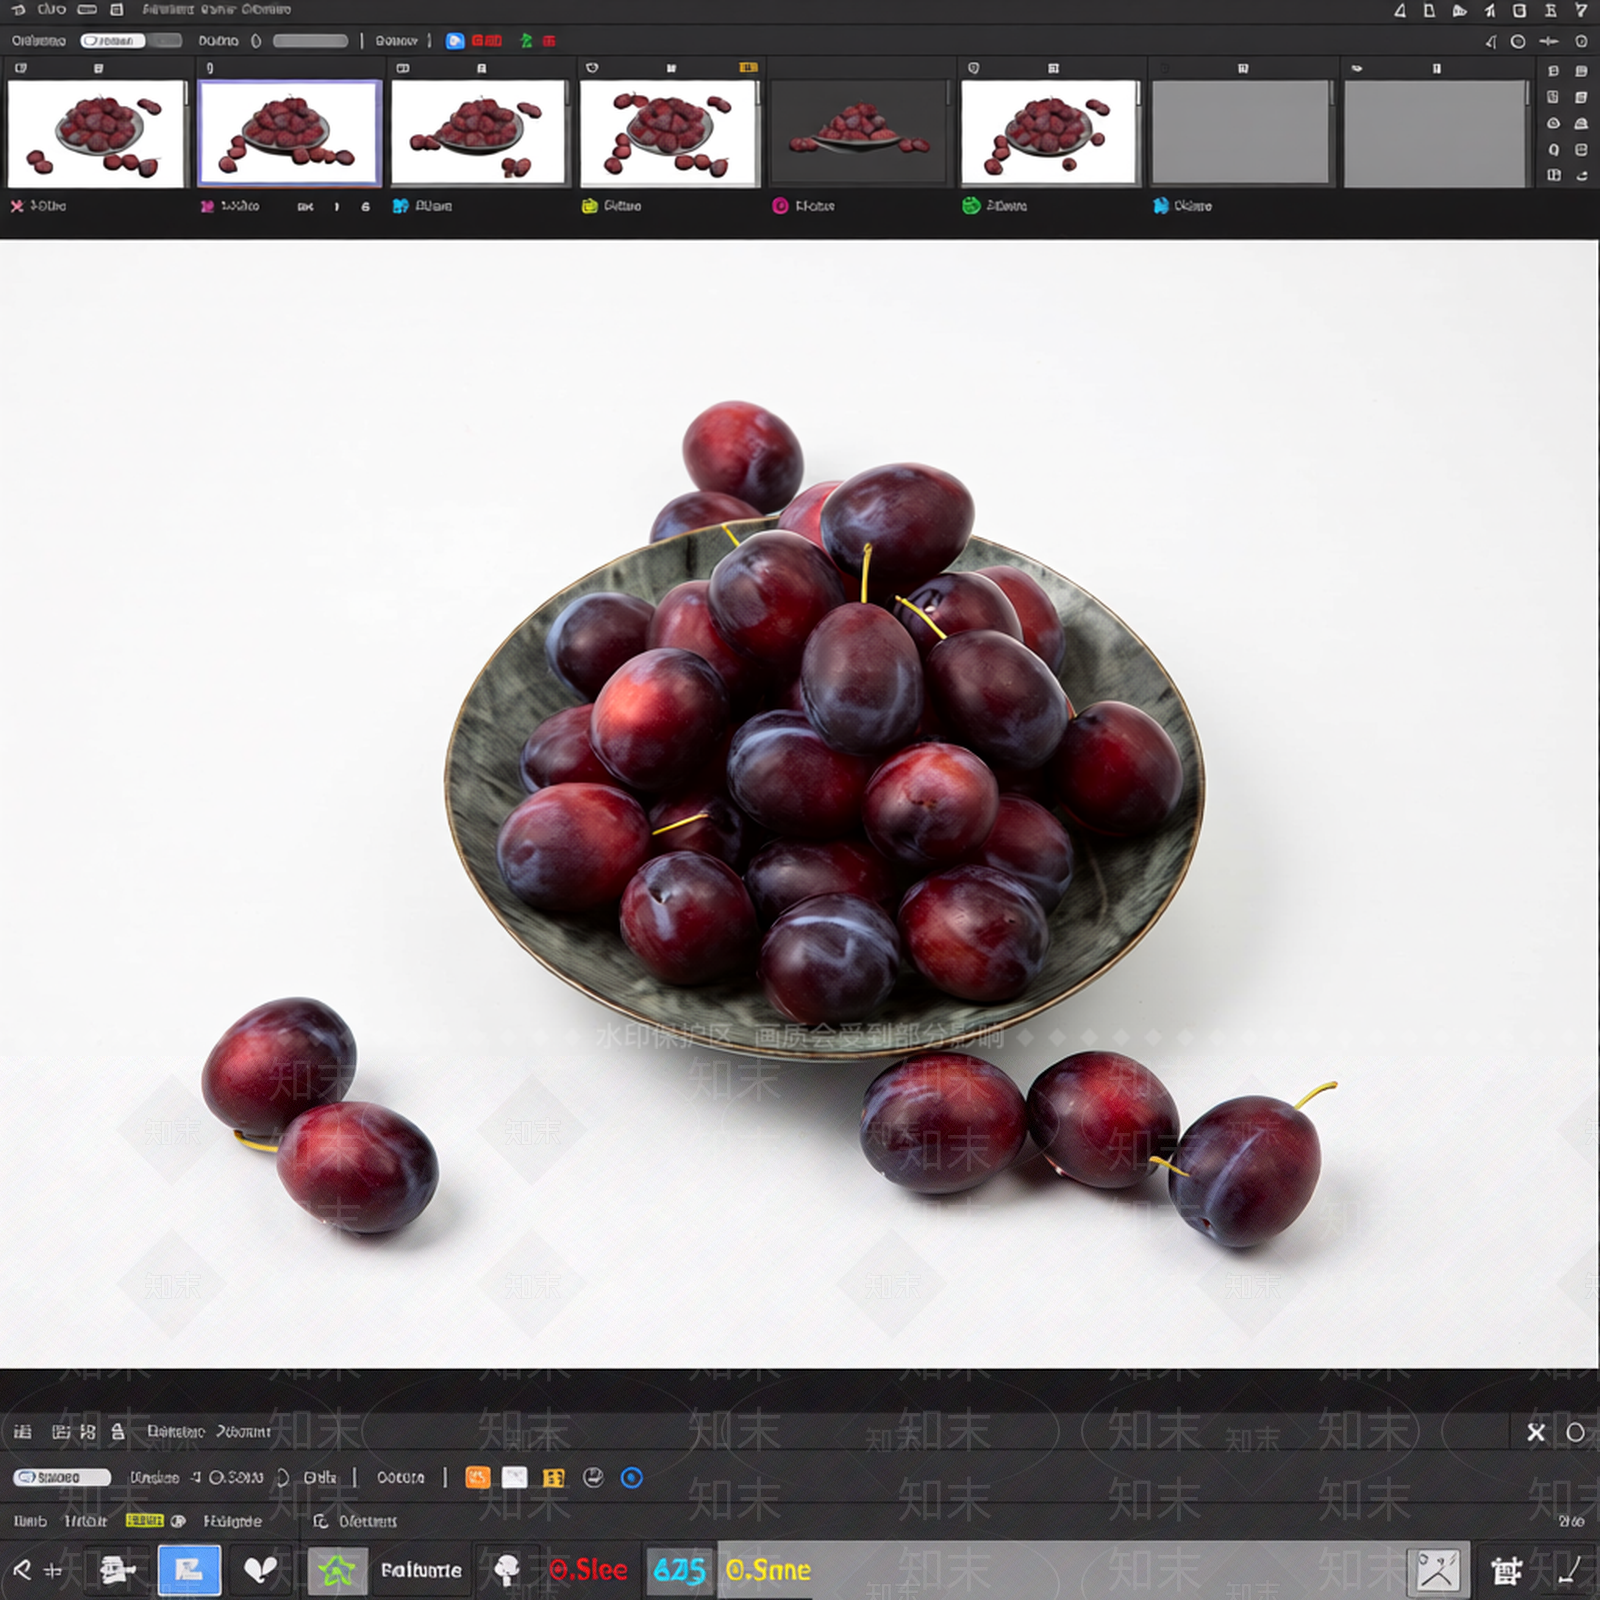Enable the pink circle flag on the filmstrip row
The image size is (1600, 1600).
pos(781,206)
